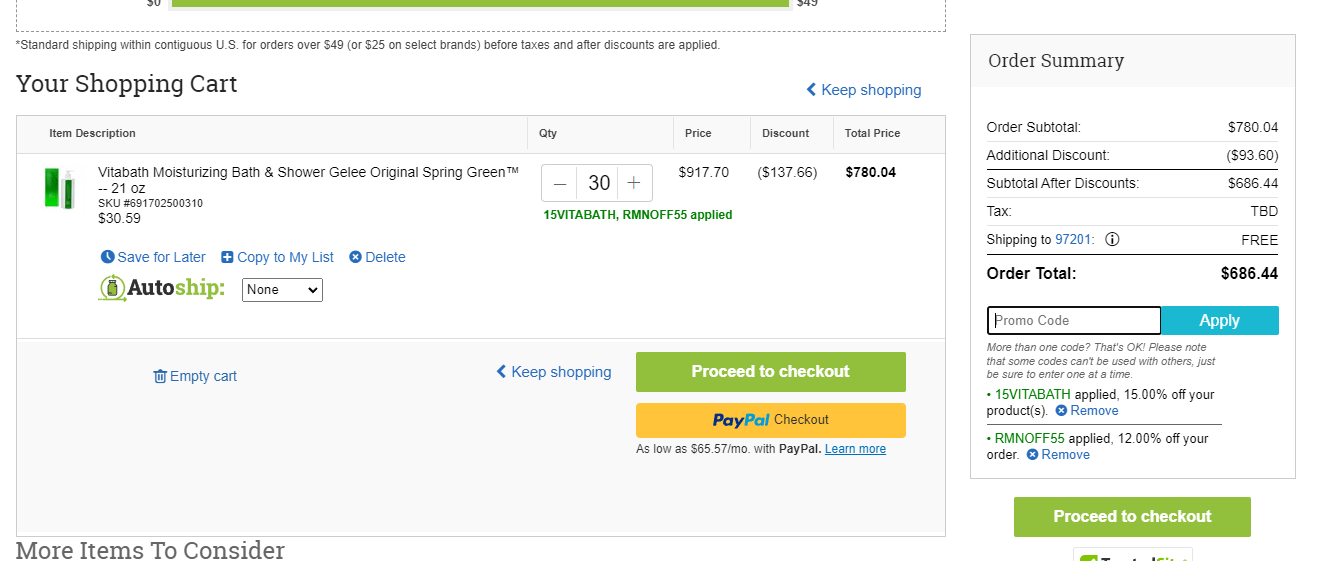This screenshot has width=1335, height=561.
Task: Click the Autoship logo icon
Action: click(x=113, y=288)
